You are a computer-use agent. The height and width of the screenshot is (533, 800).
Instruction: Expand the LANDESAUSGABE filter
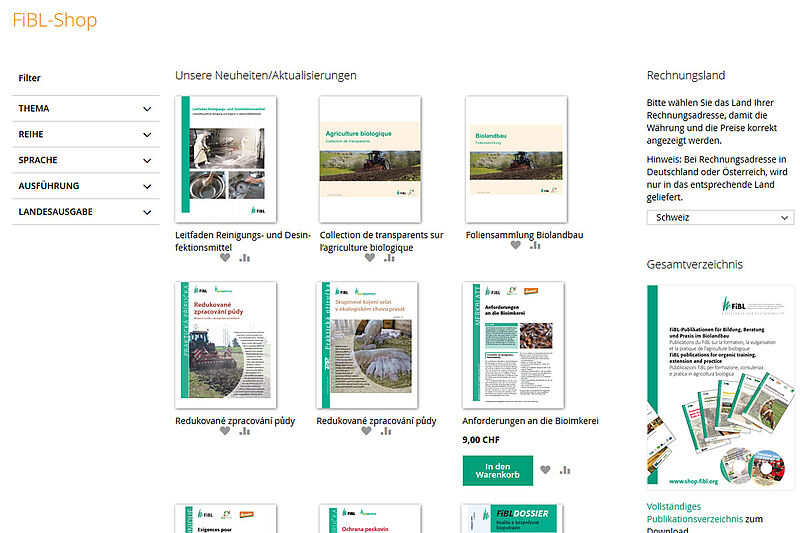[86, 212]
